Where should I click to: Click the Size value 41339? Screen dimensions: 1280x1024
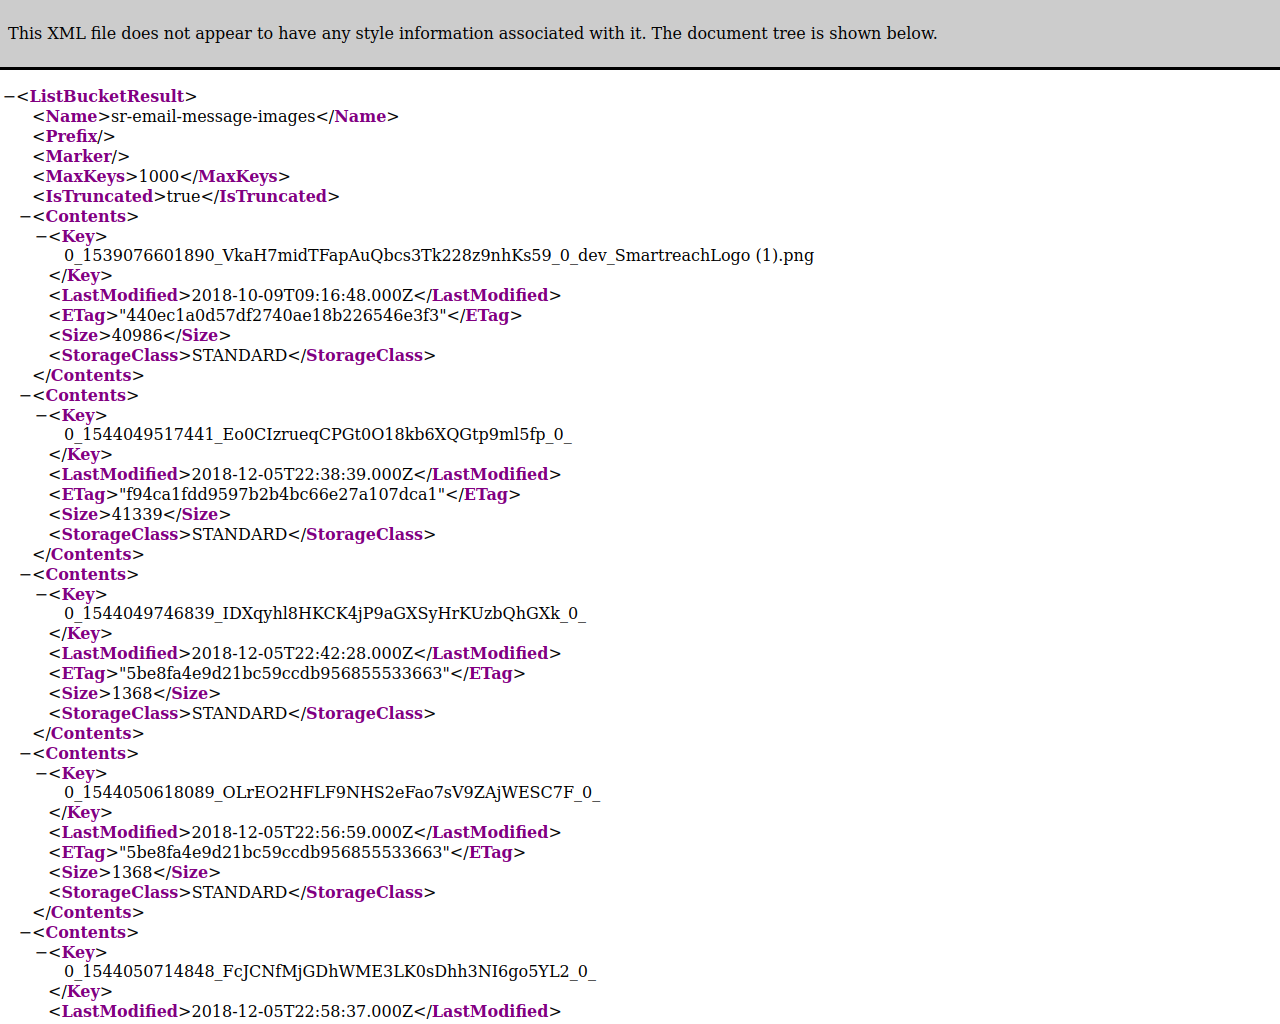point(137,515)
